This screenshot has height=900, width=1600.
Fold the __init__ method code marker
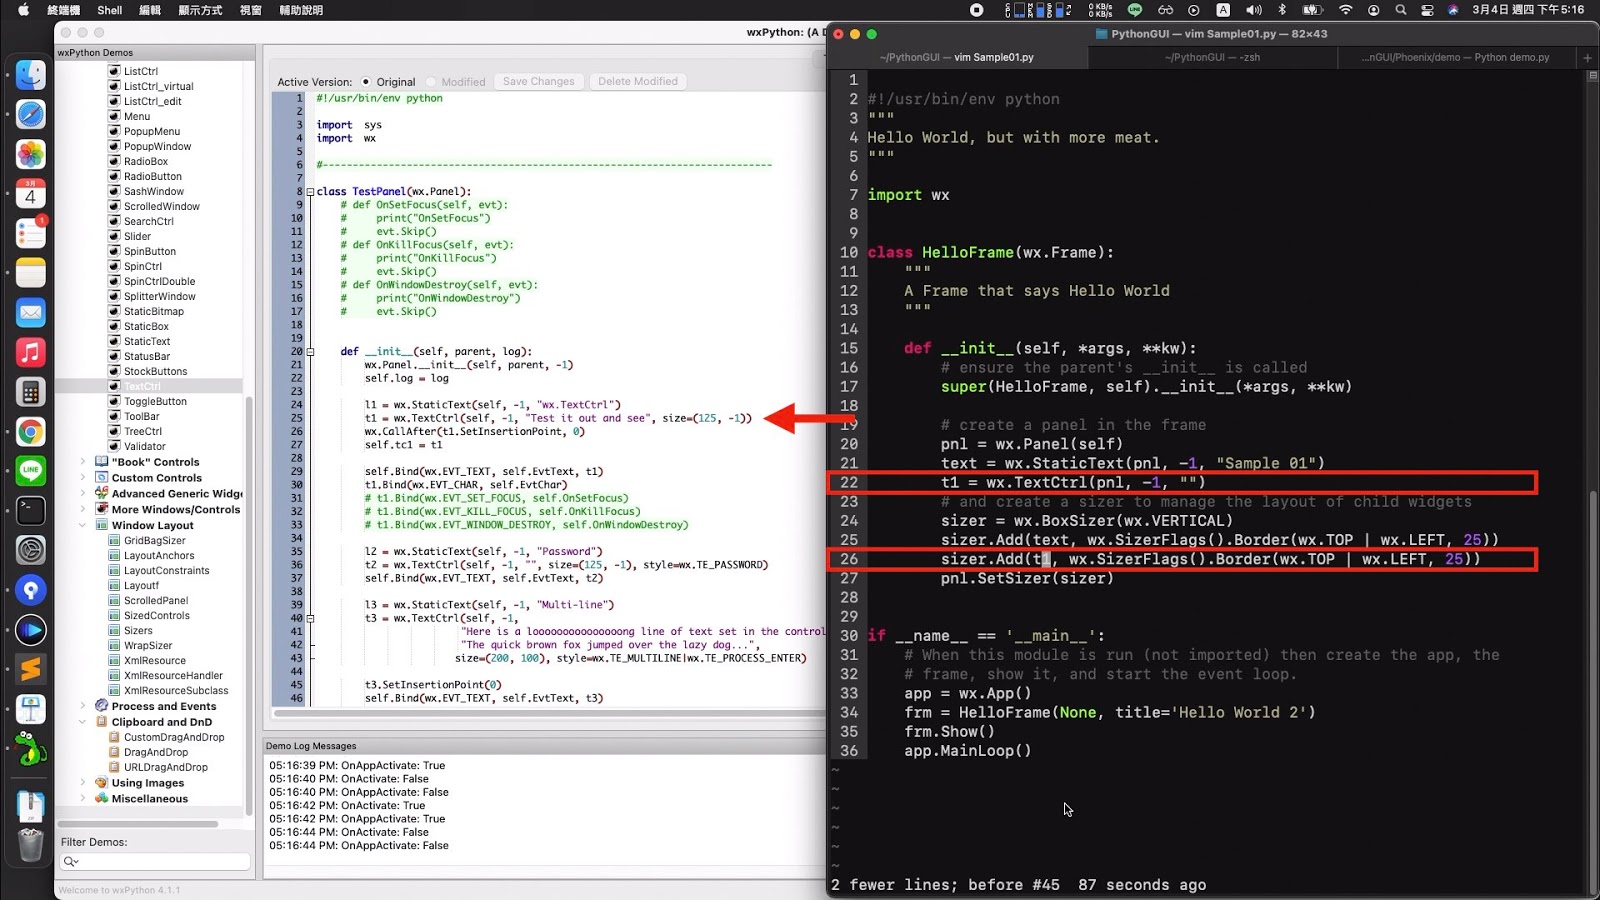(310, 352)
